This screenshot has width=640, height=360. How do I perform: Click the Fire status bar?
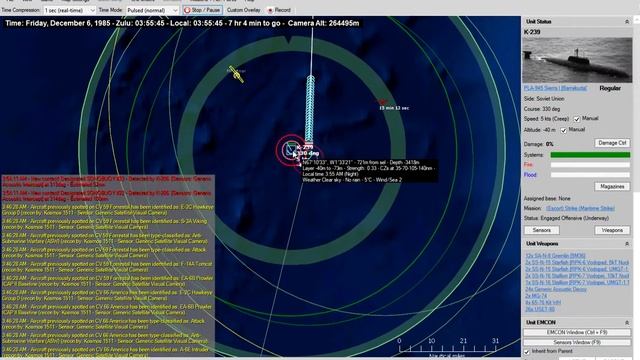tap(590, 165)
